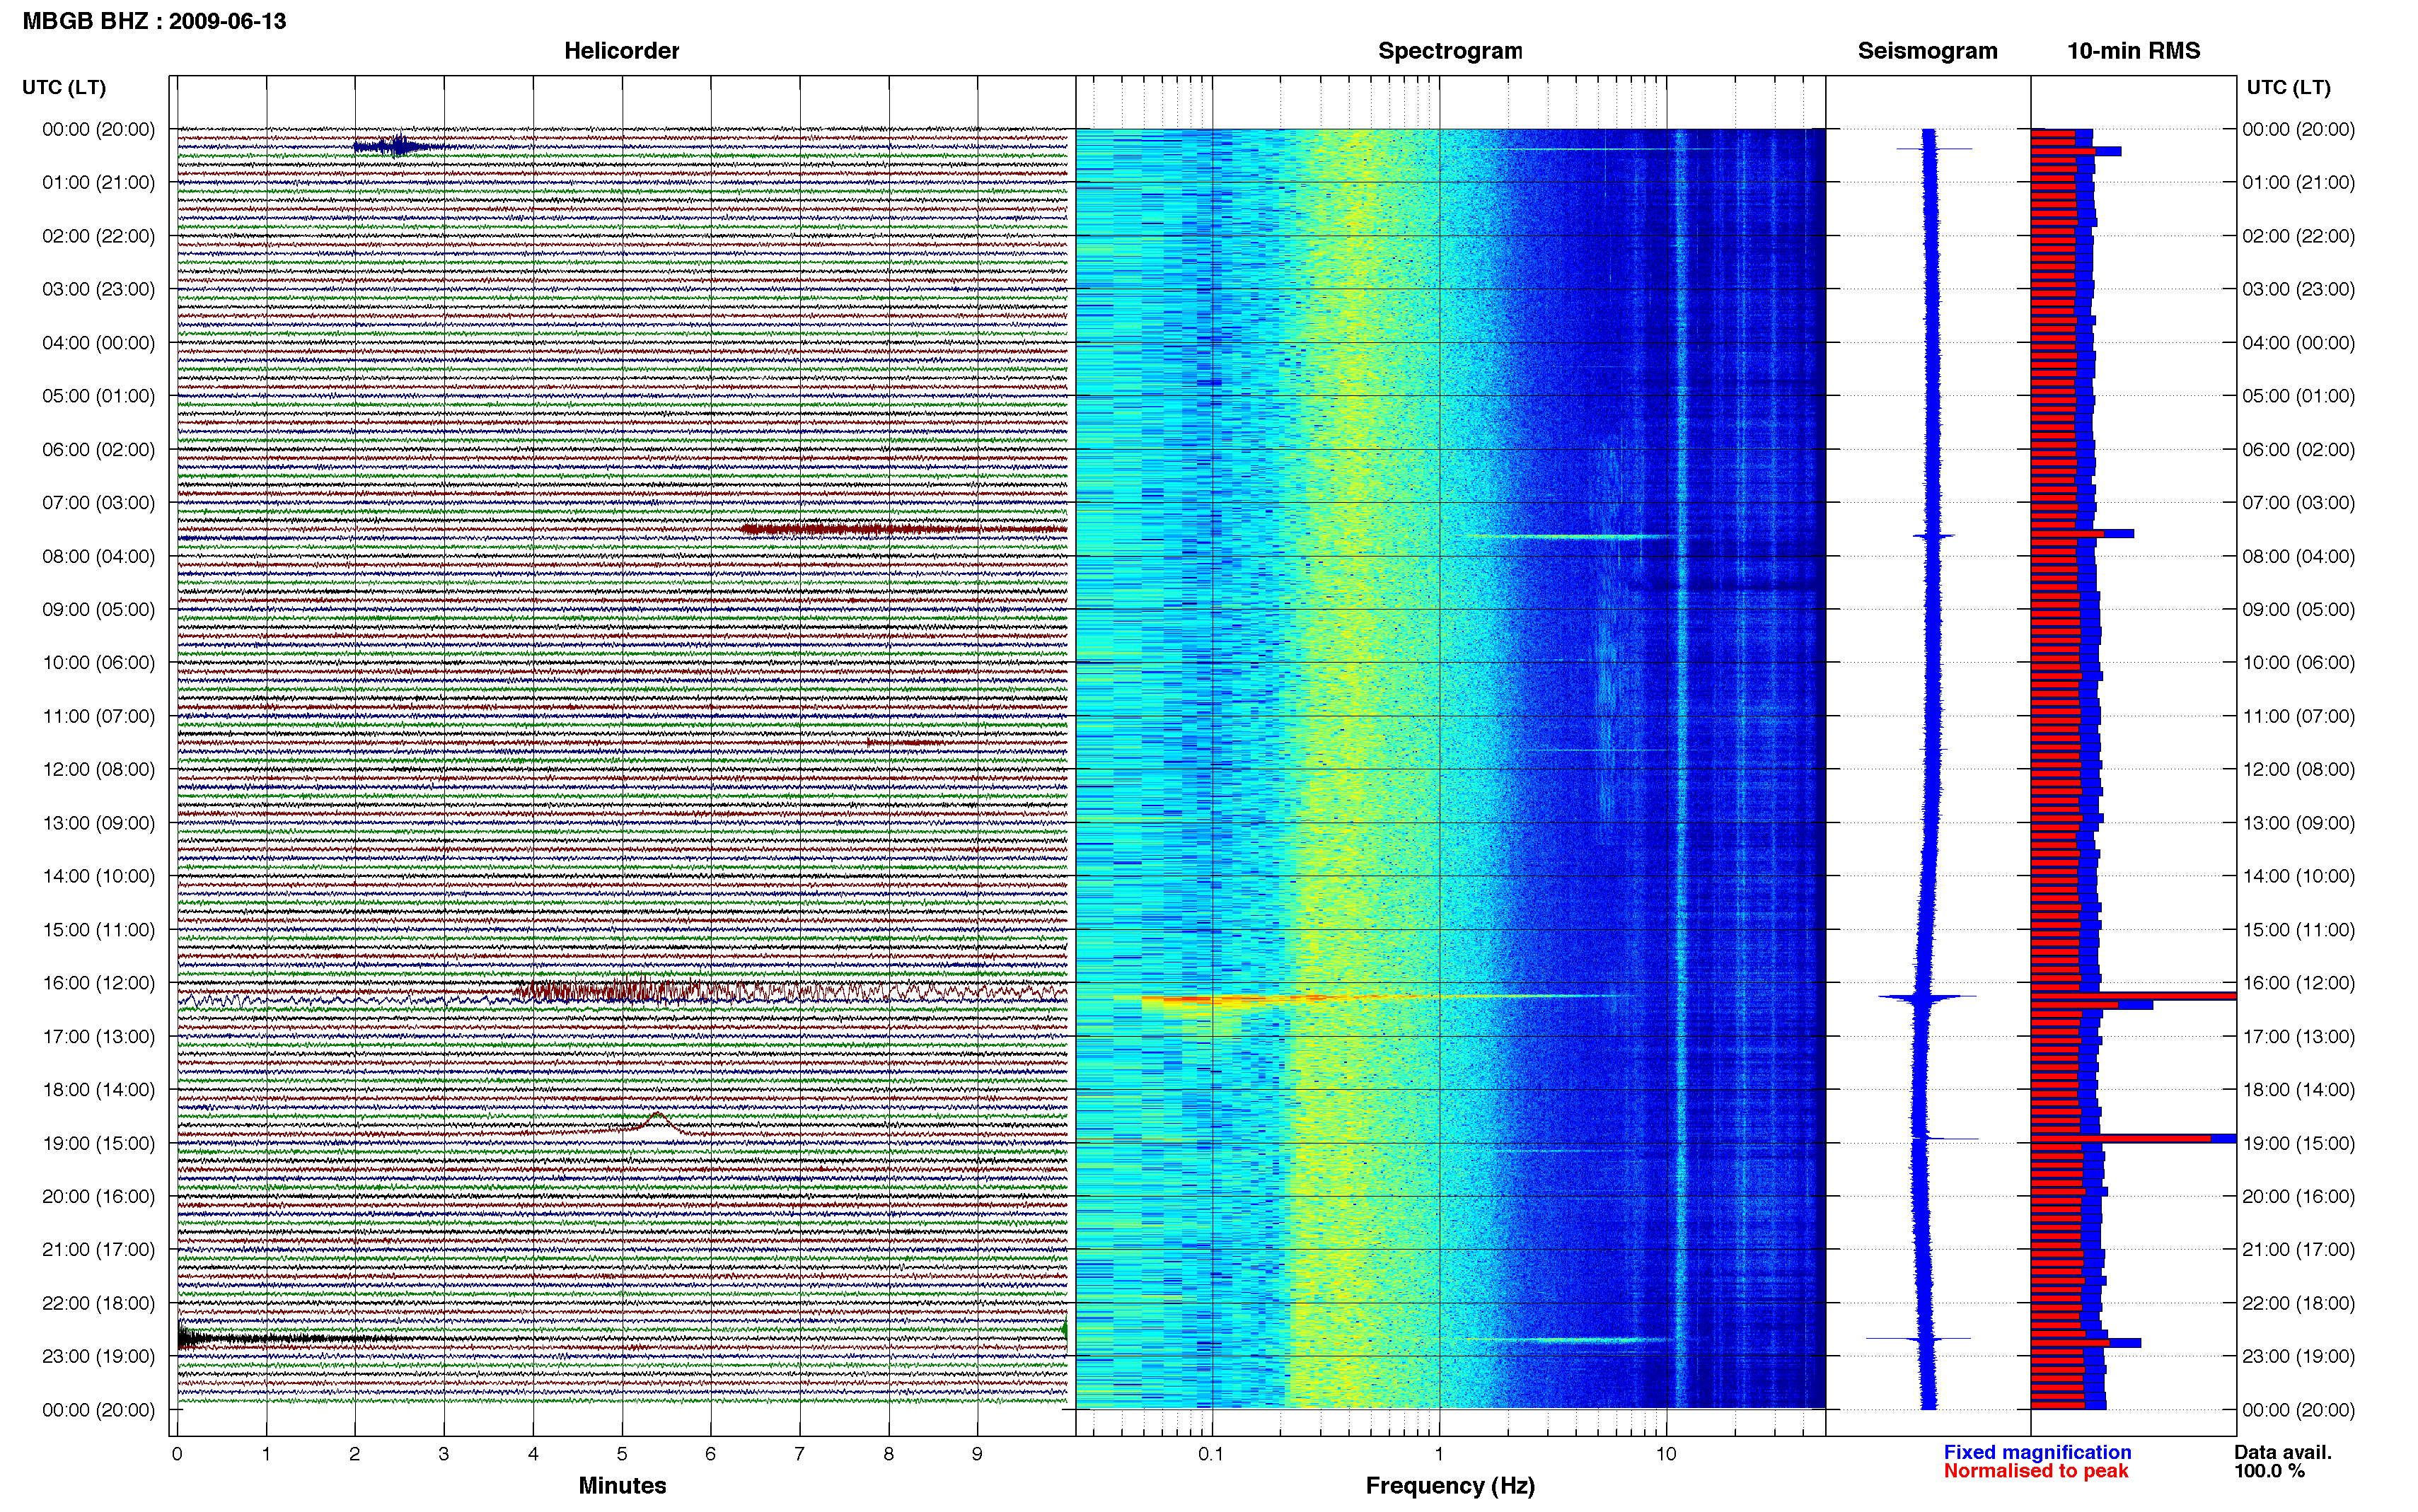This screenshot has height=1512, width=2418.
Task: Click left time label '08:00 (04:00)'
Action: coord(98,556)
